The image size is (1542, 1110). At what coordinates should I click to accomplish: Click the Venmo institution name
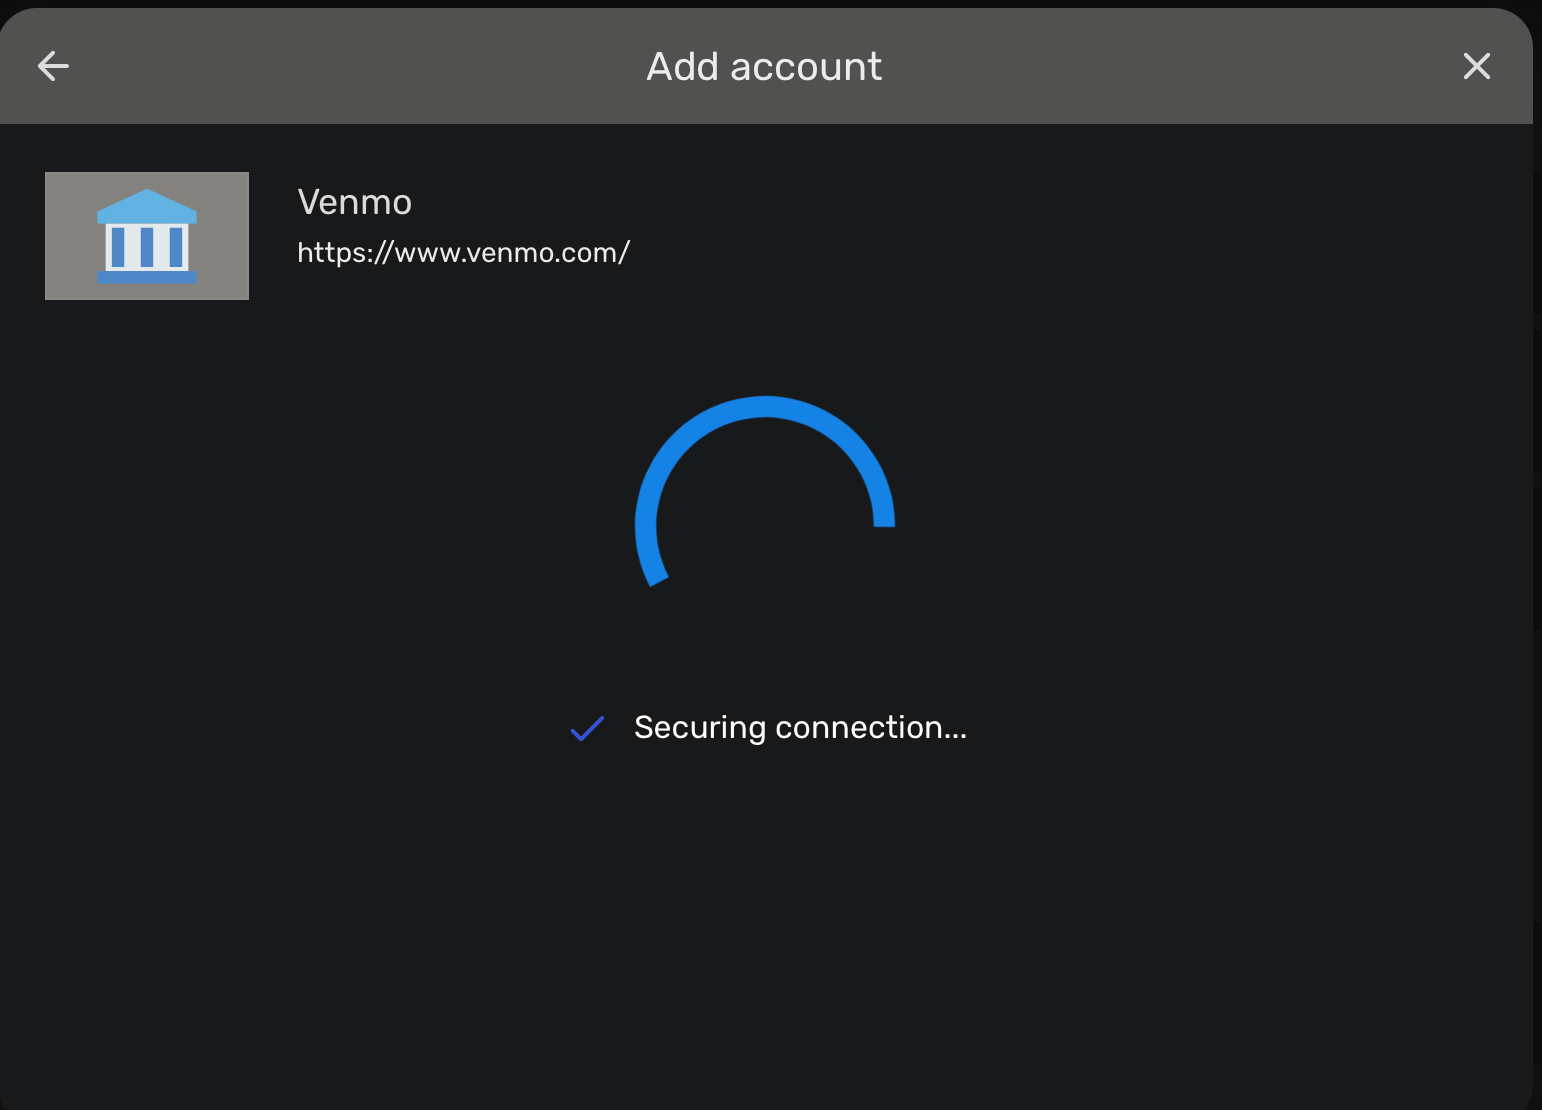click(x=355, y=202)
